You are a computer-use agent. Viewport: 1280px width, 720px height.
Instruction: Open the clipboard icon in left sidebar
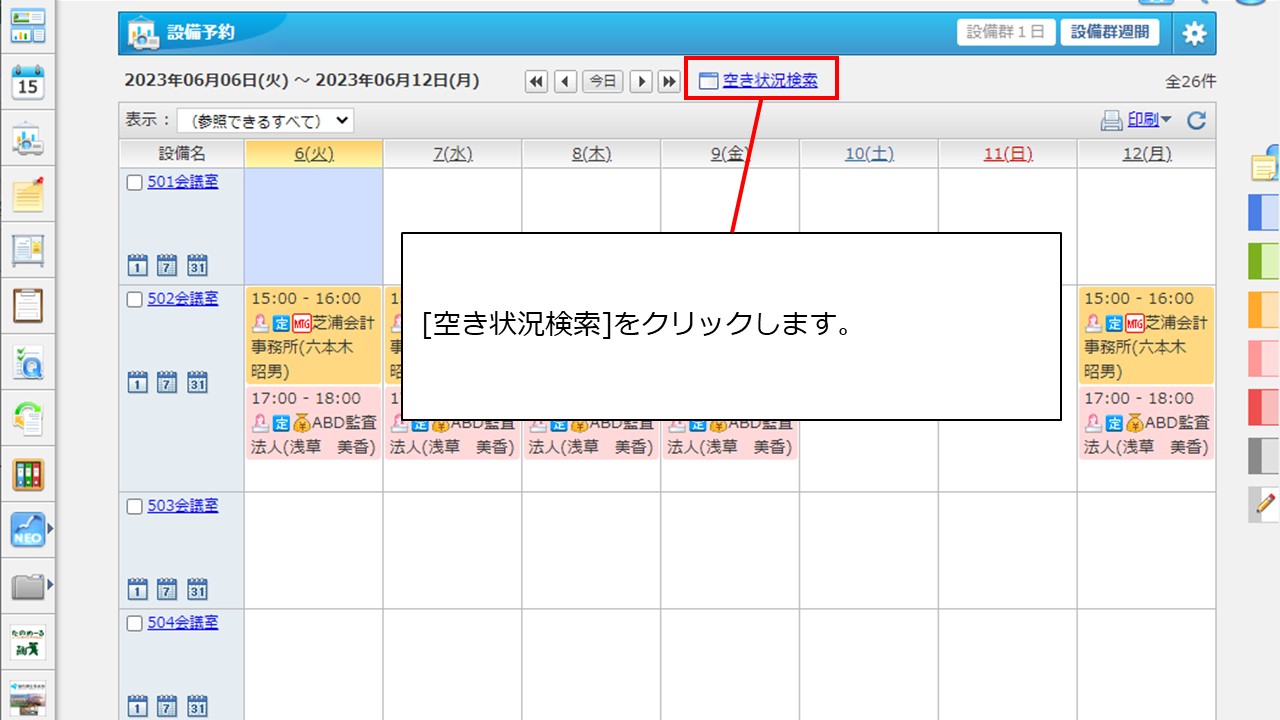28,305
